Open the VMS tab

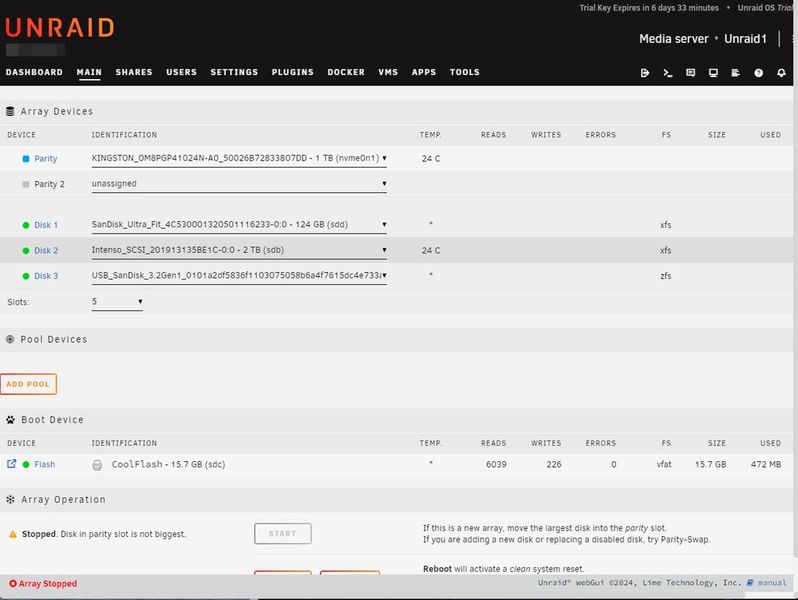coord(388,72)
